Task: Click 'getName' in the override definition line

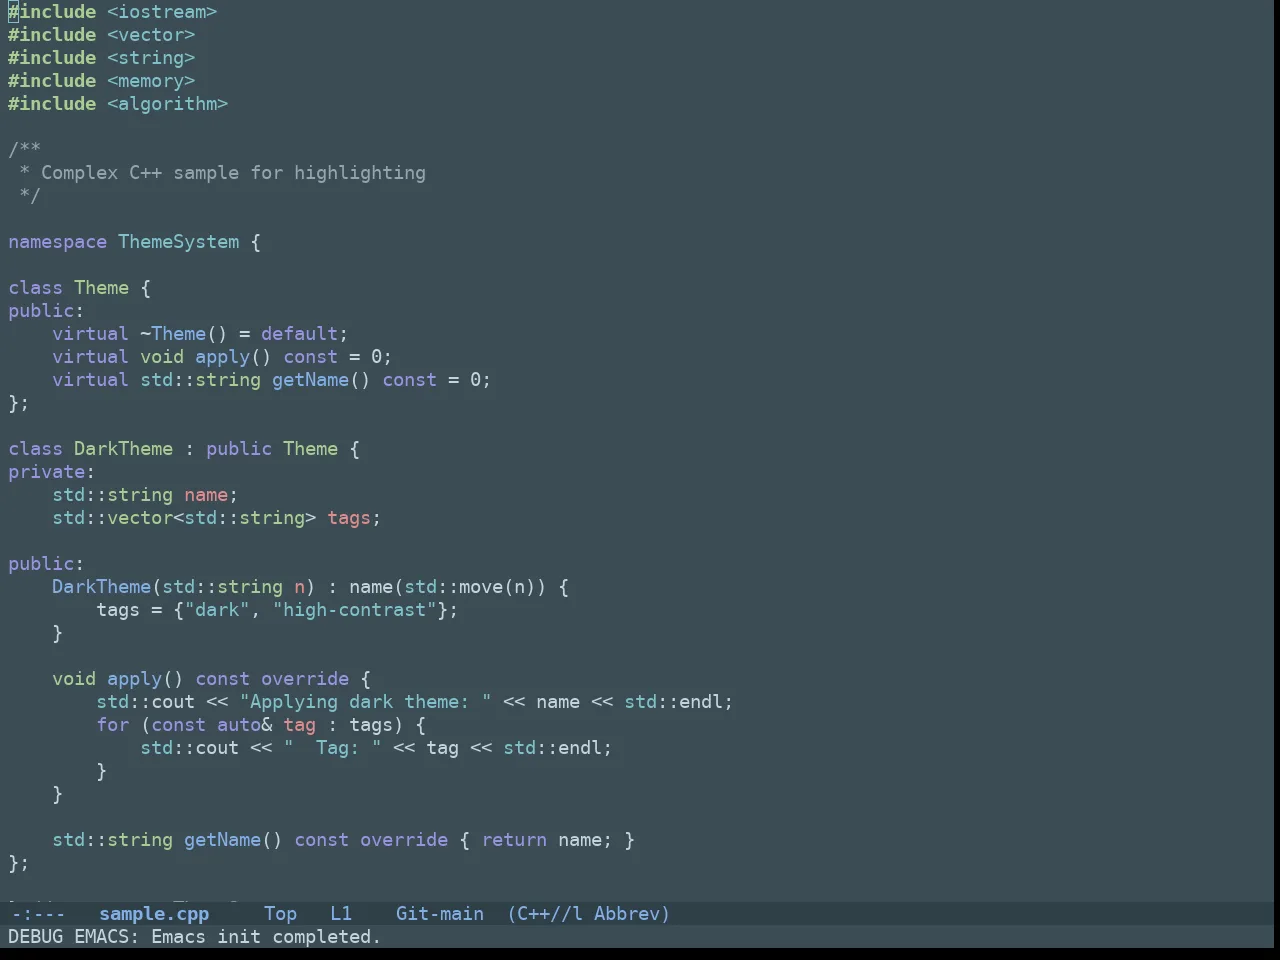Action: tap(222, 840)
